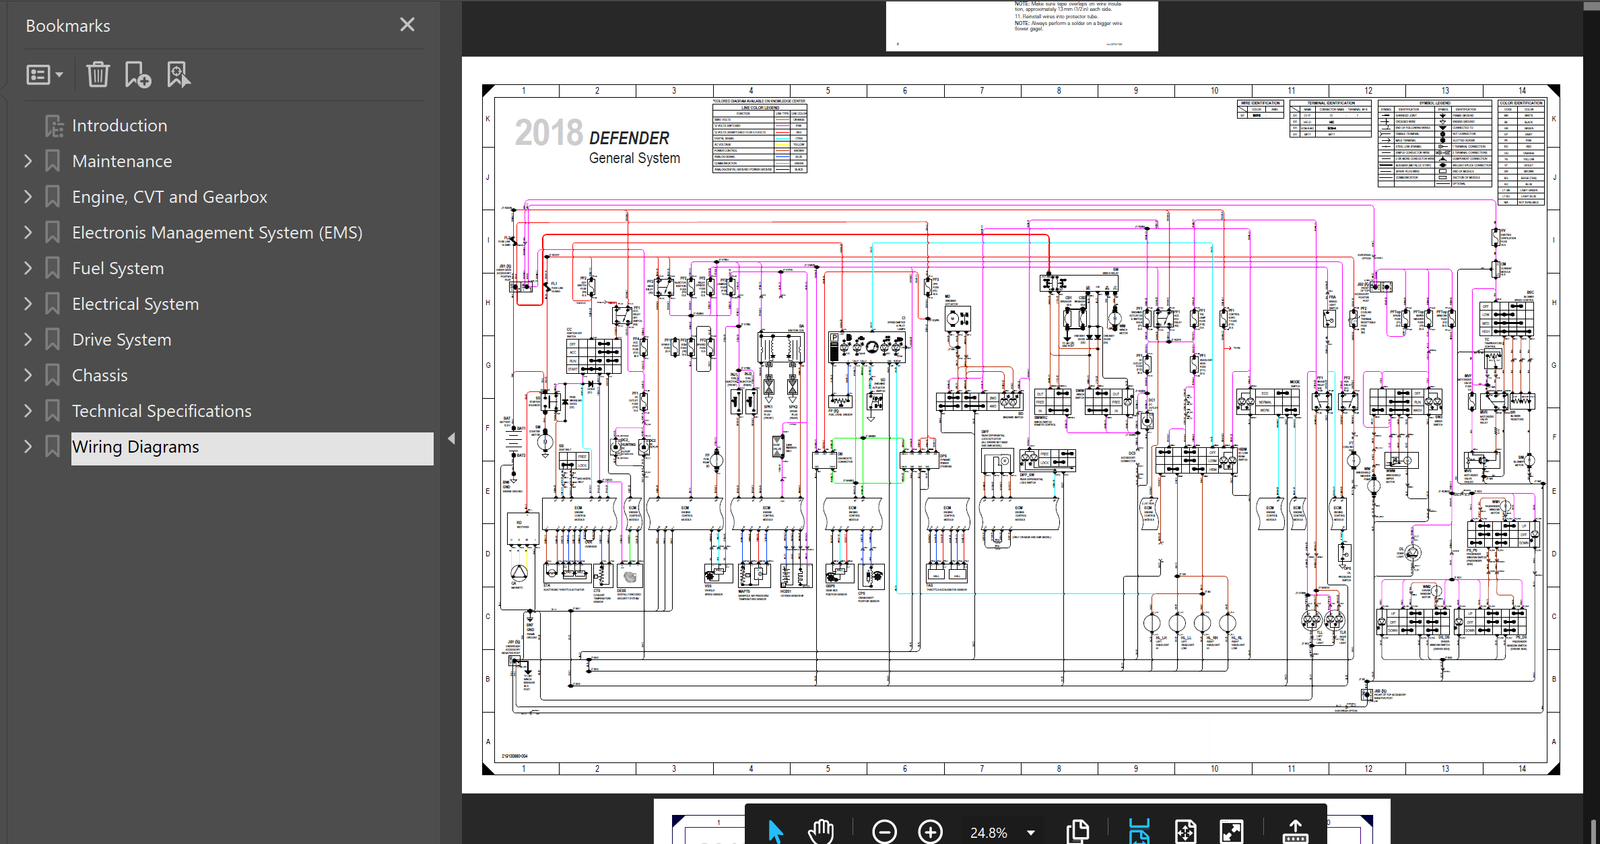Open the Technical Specifications bookmark
Image resolution: width=1600 pixels, height=844 pixels.
click(162, 411)
